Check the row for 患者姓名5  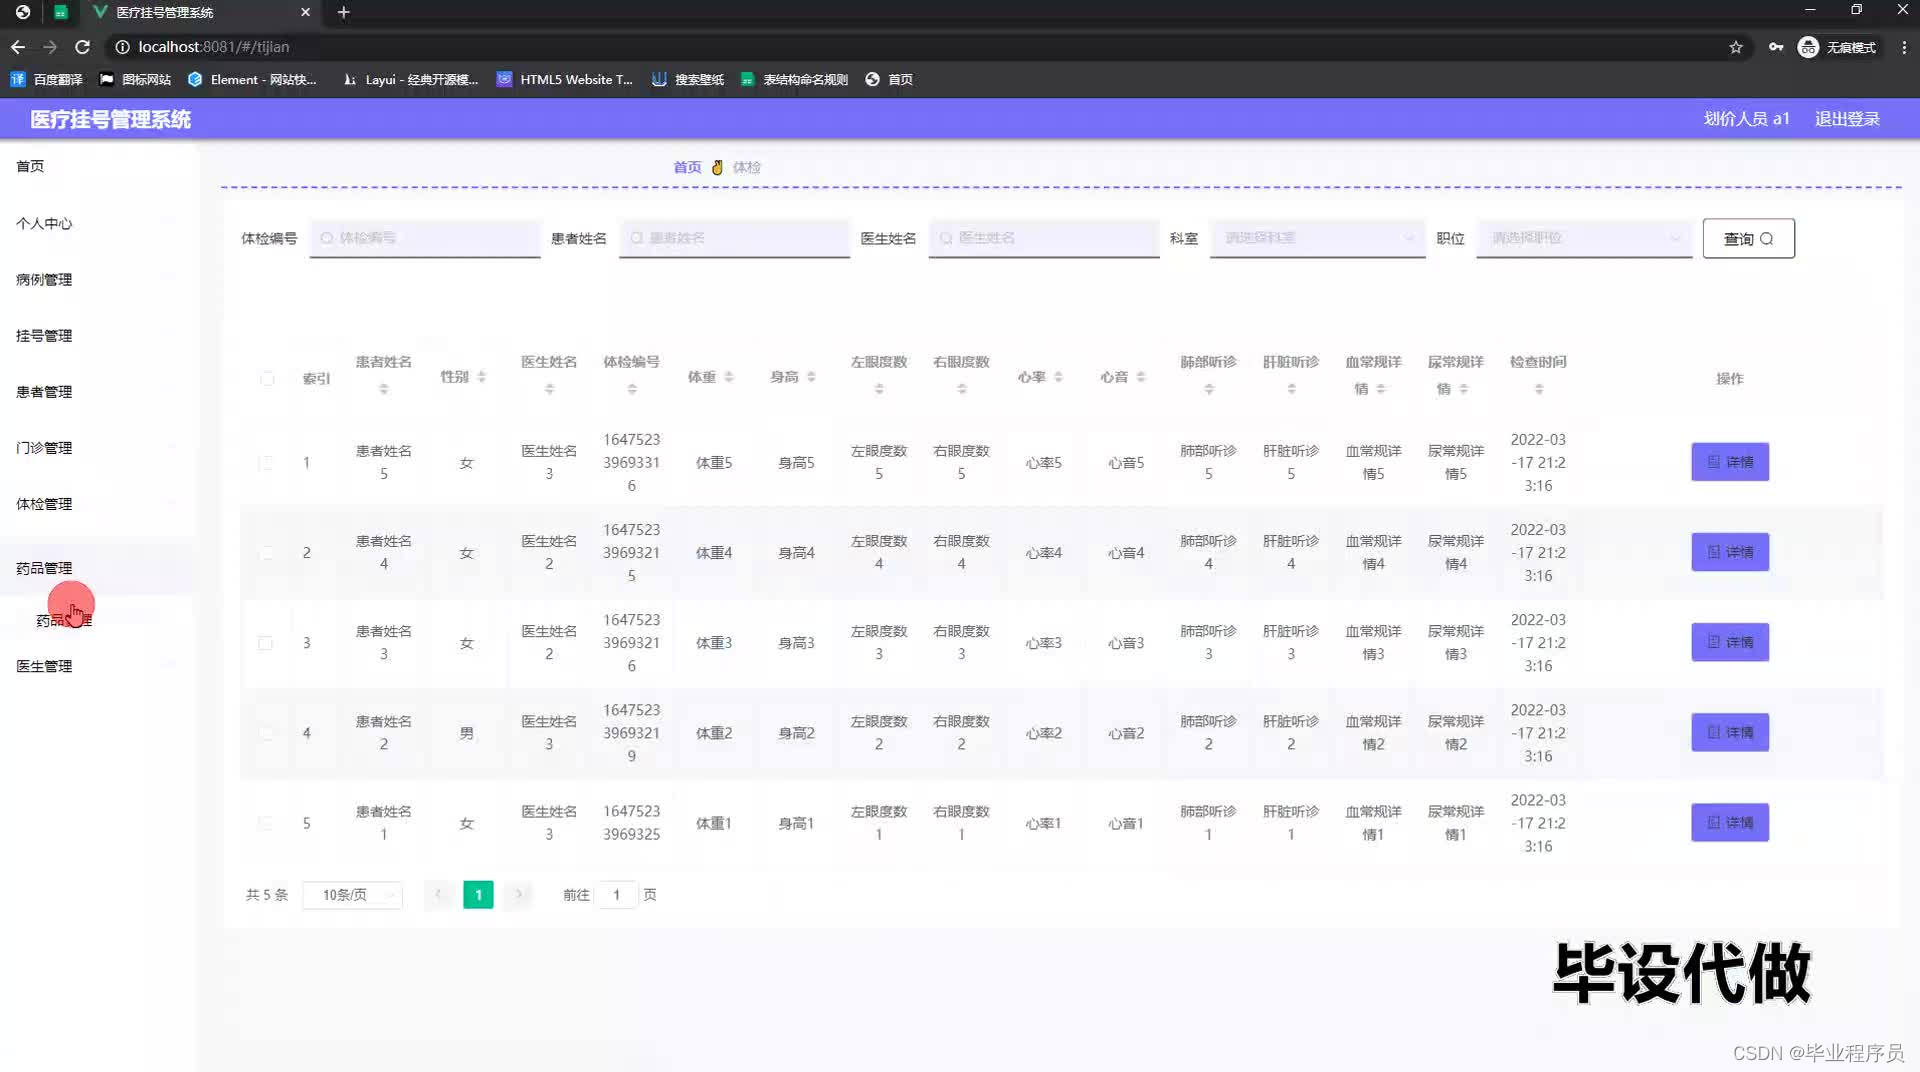(x=265, y=463)
